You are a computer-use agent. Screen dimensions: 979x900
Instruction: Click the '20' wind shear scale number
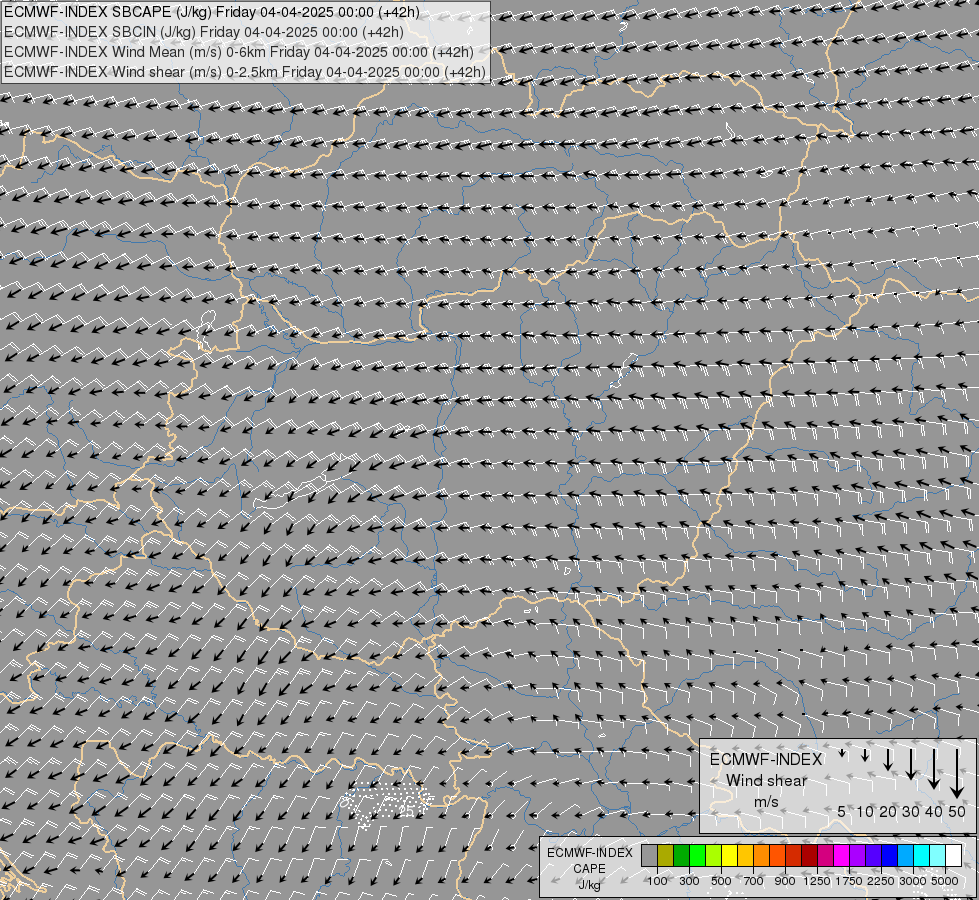tap(888, 811)
